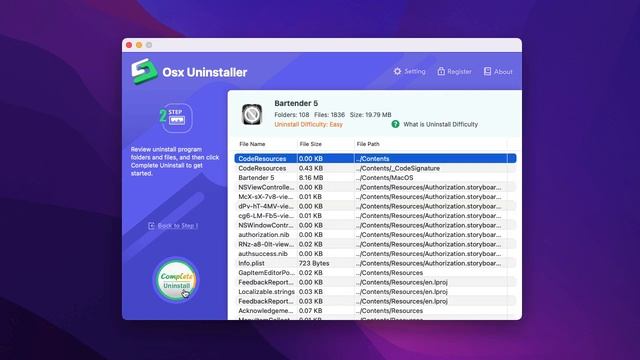
Task: Select the Acknowledgeme... file row
Action: coord(375,311)
